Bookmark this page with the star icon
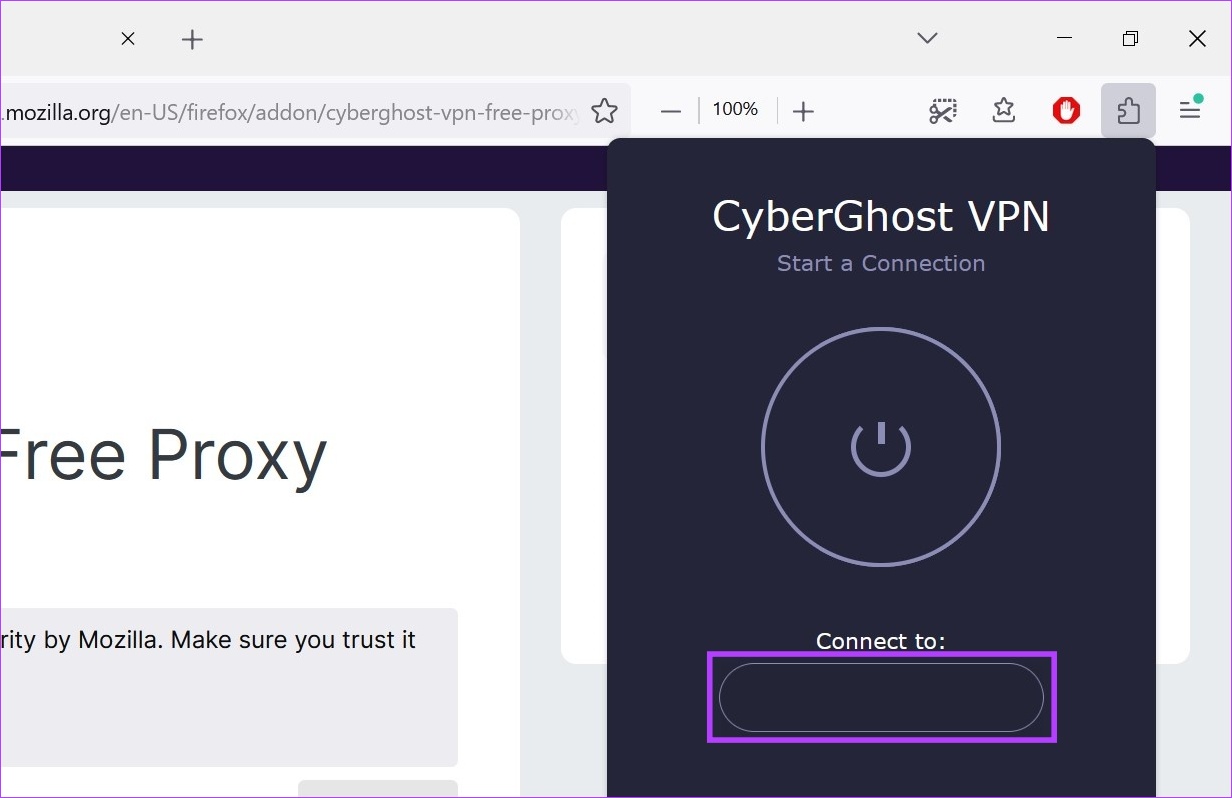1232x798 pixels. (x=604, y=110)
